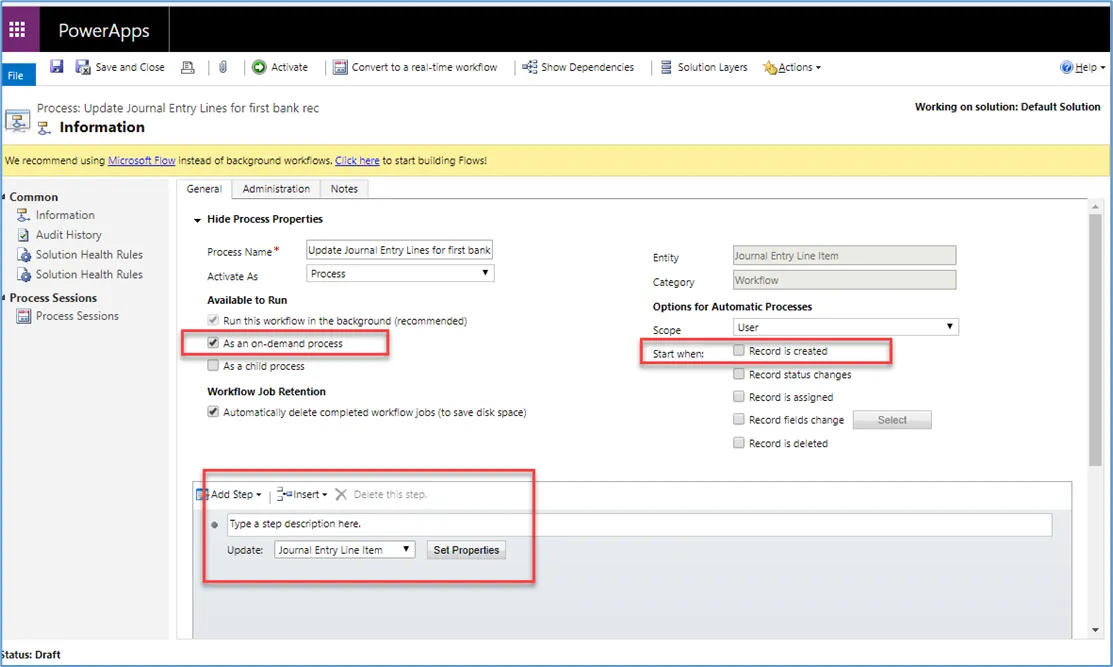
Task: Click Show Dependencies label
Action: coord(588,67)
